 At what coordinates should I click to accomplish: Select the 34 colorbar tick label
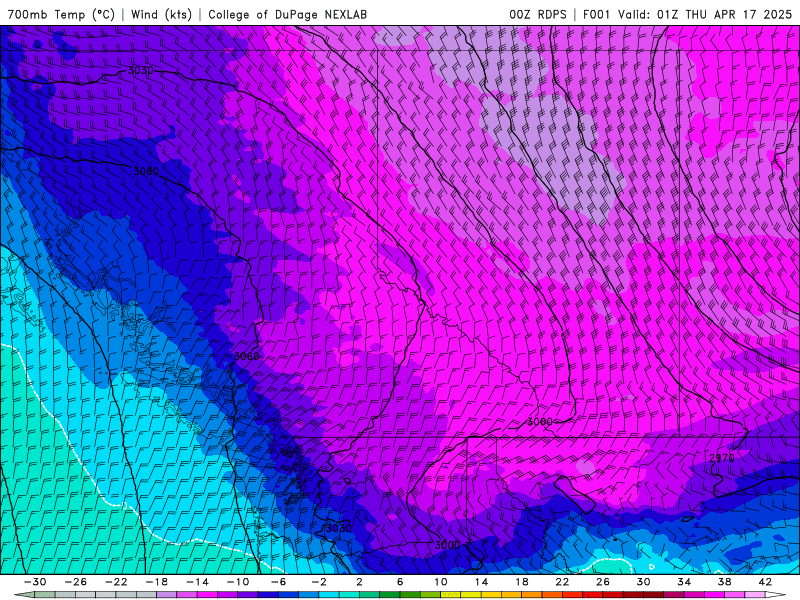[684, 582]
